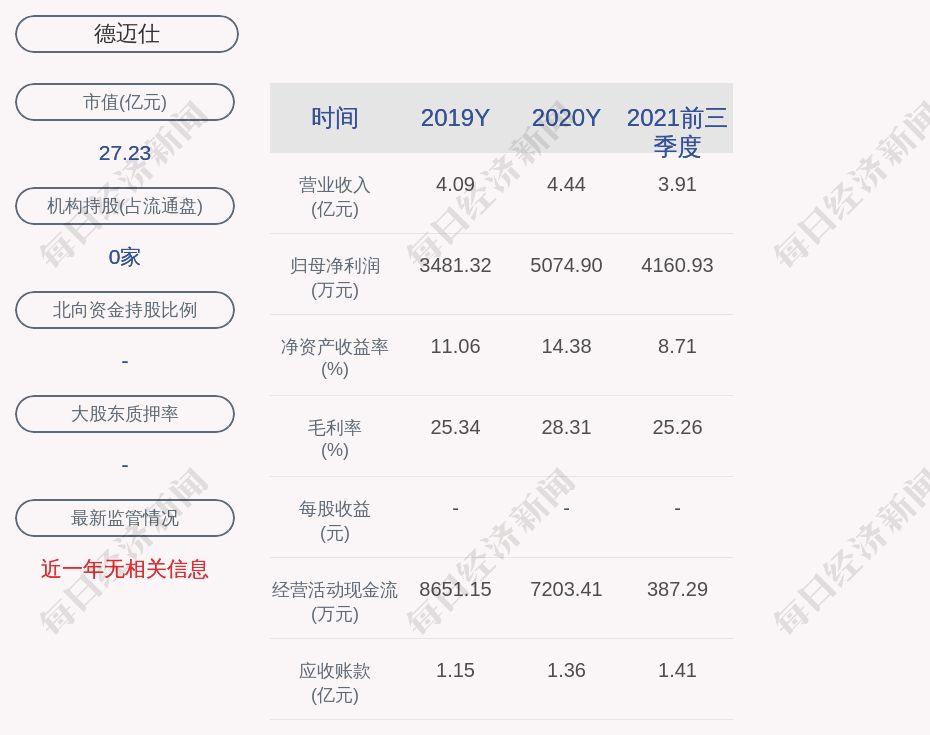The width and height of the screenshot is (930, 735).
Task: Select the 归母净利润(万元) row label
Action: coord(334,278)
